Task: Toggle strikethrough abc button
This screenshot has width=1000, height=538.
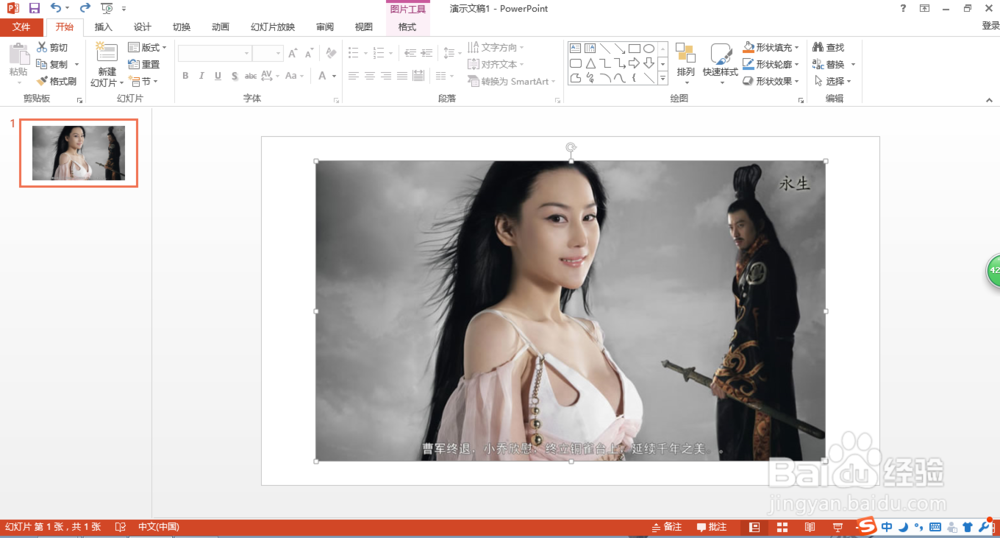Action: [x=251, y=76]
